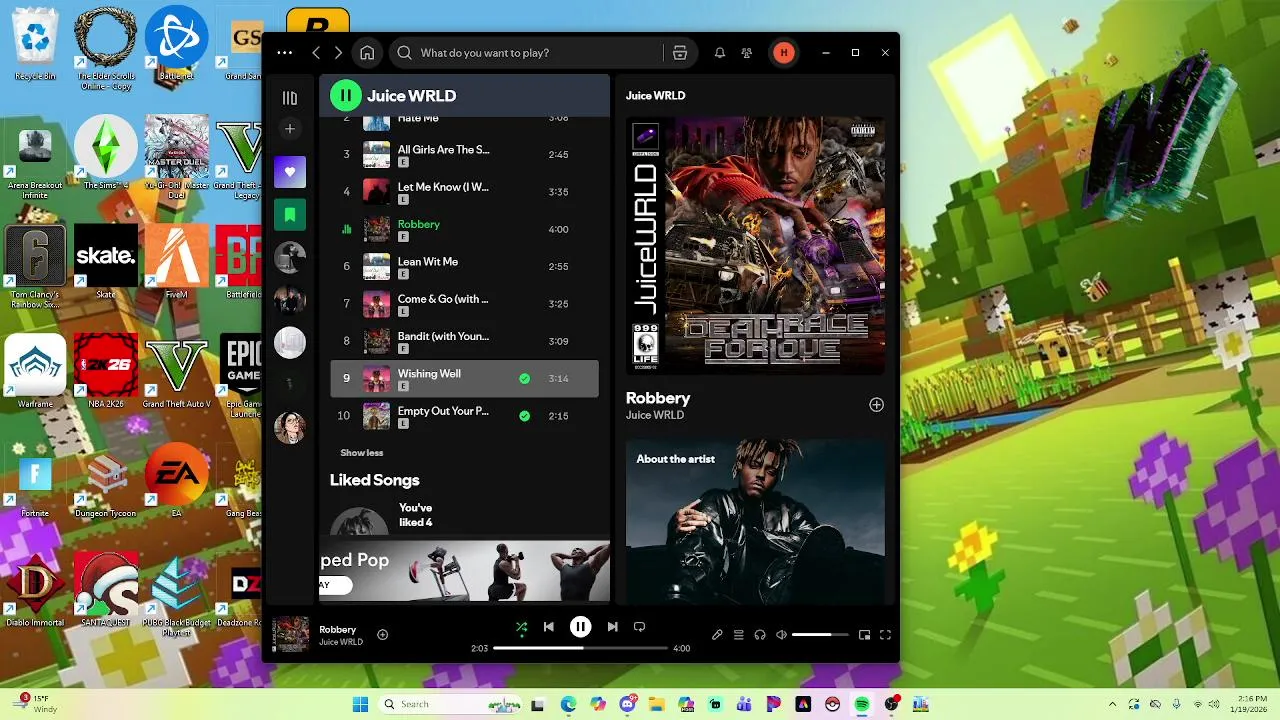Select the FiveM desktop shortcut
1280x720 pixels.
176,262
